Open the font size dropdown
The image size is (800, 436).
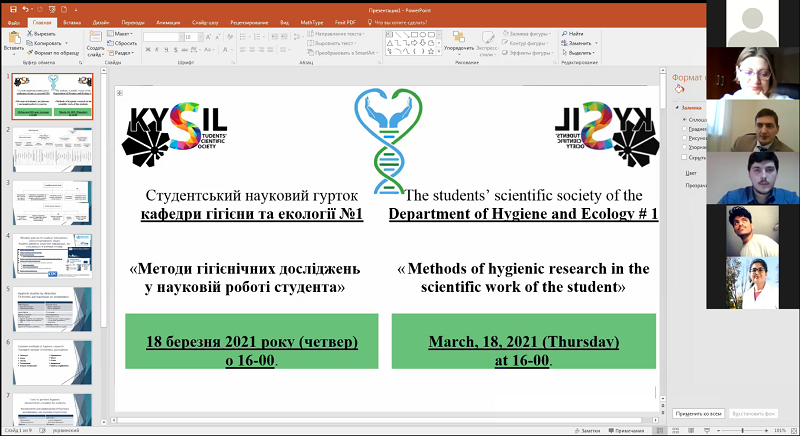(201, 37)
